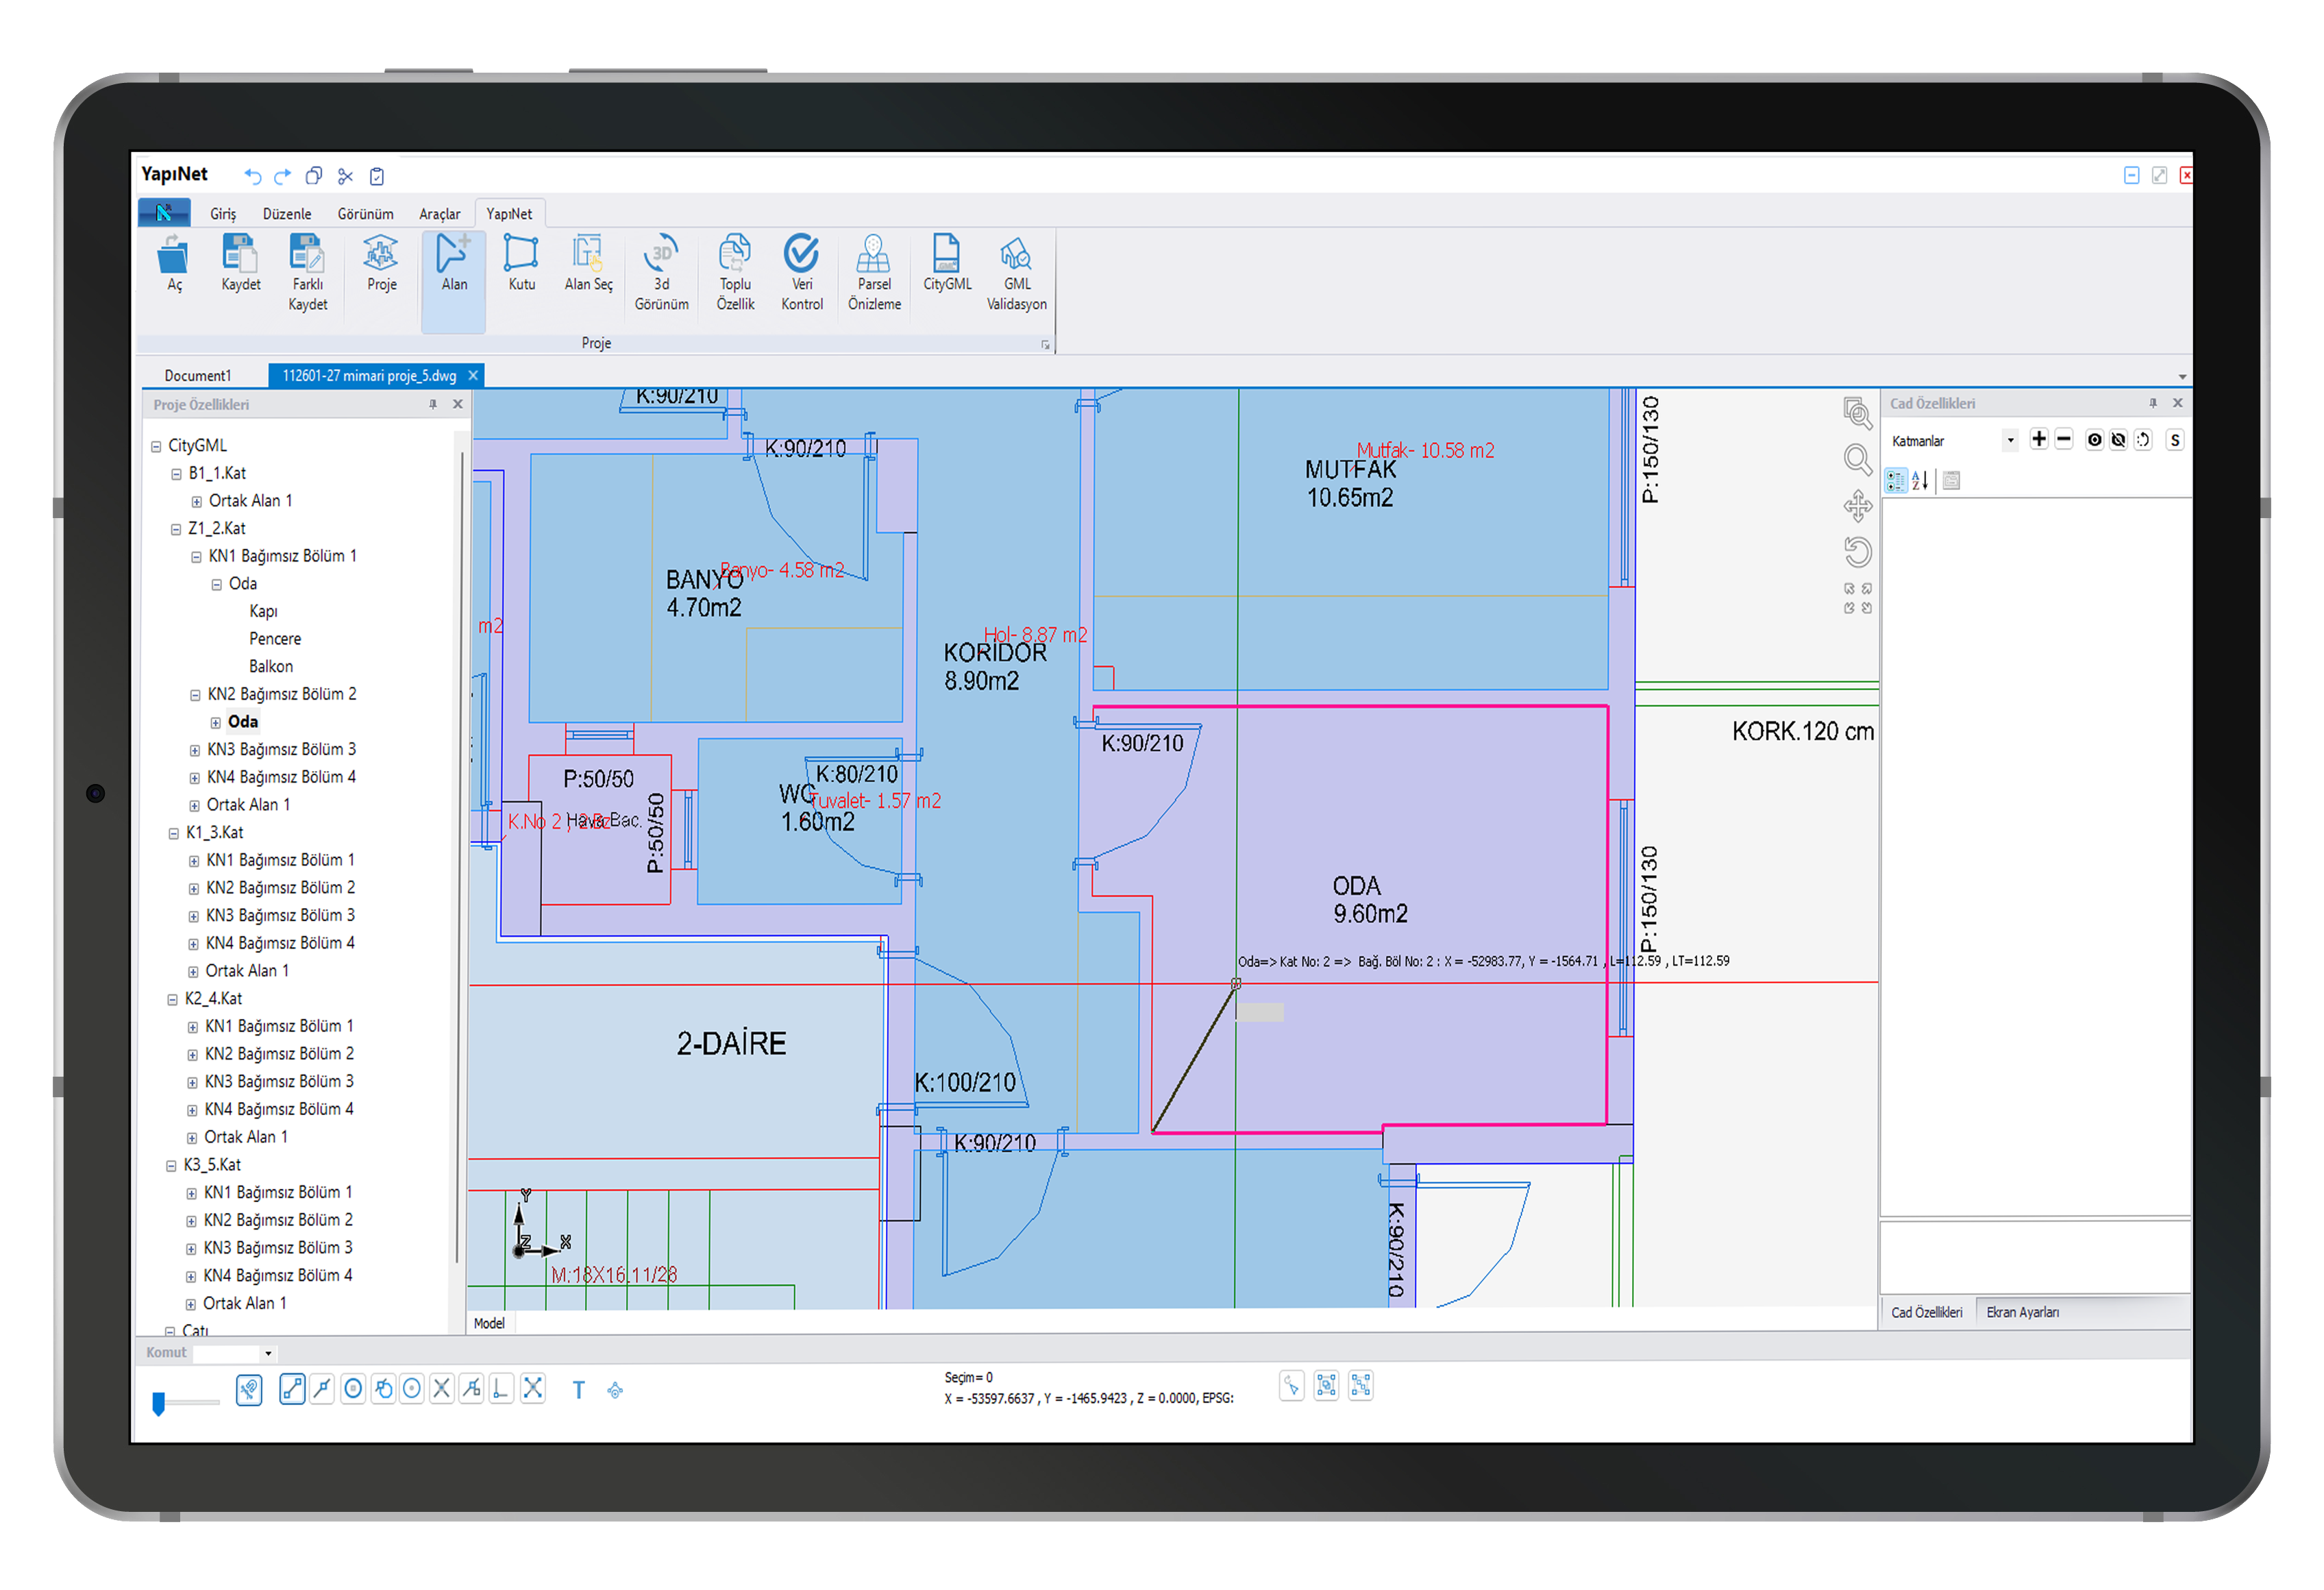
Task: Click the text T tool in the bottom bar
Action: click(578, 1390)
